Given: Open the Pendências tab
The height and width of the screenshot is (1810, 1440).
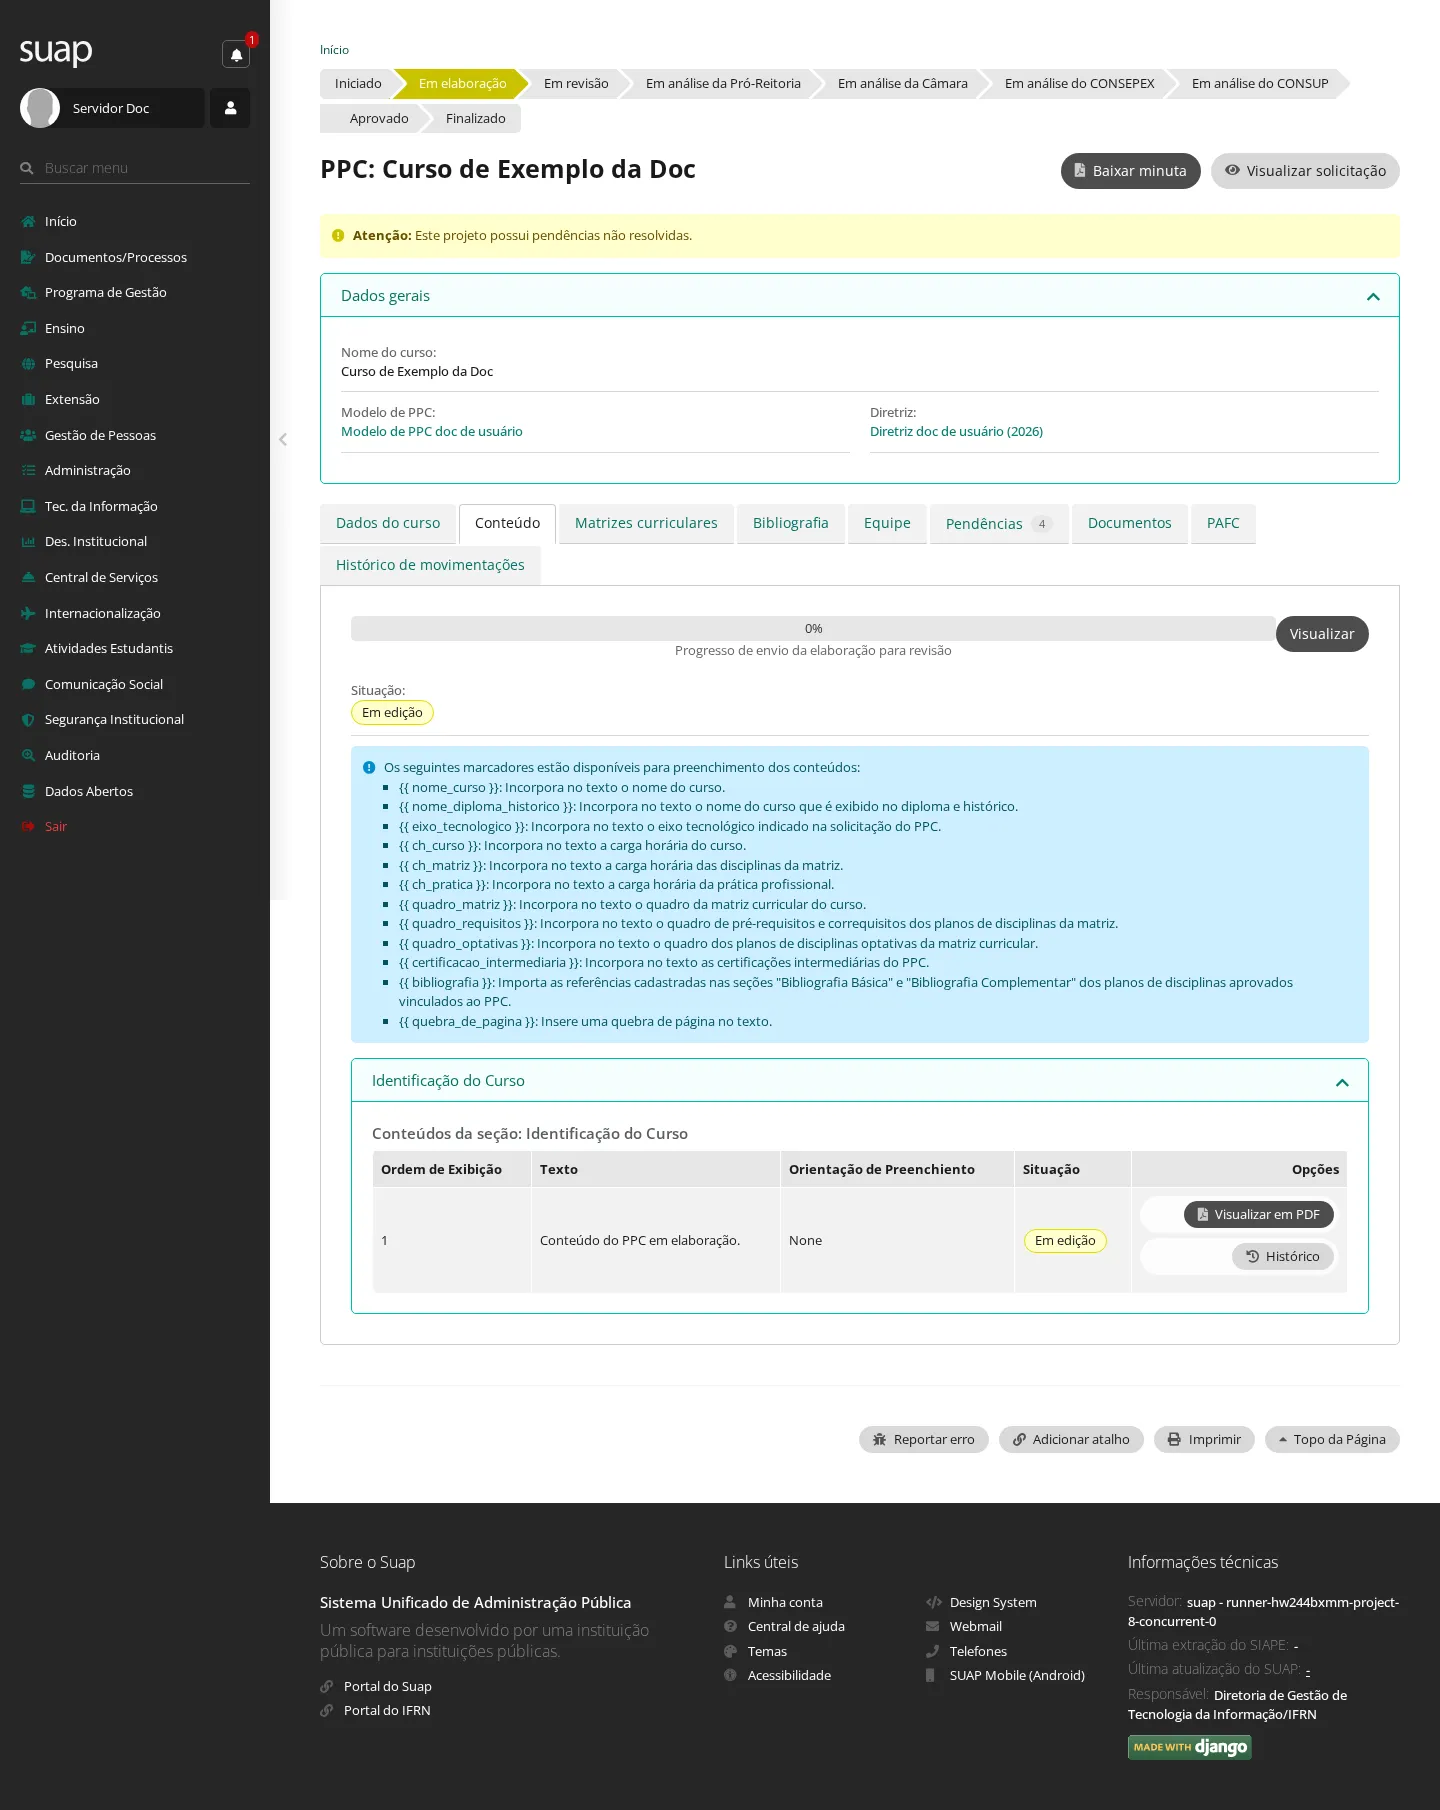Looking at the screenshot, I should coord(999,523).
